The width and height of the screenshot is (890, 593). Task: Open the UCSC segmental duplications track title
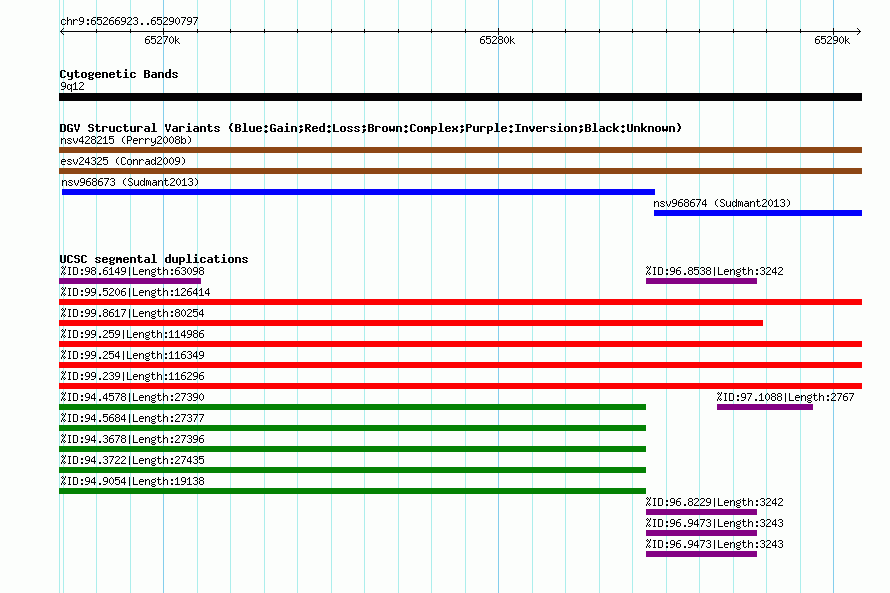(154, 259)
